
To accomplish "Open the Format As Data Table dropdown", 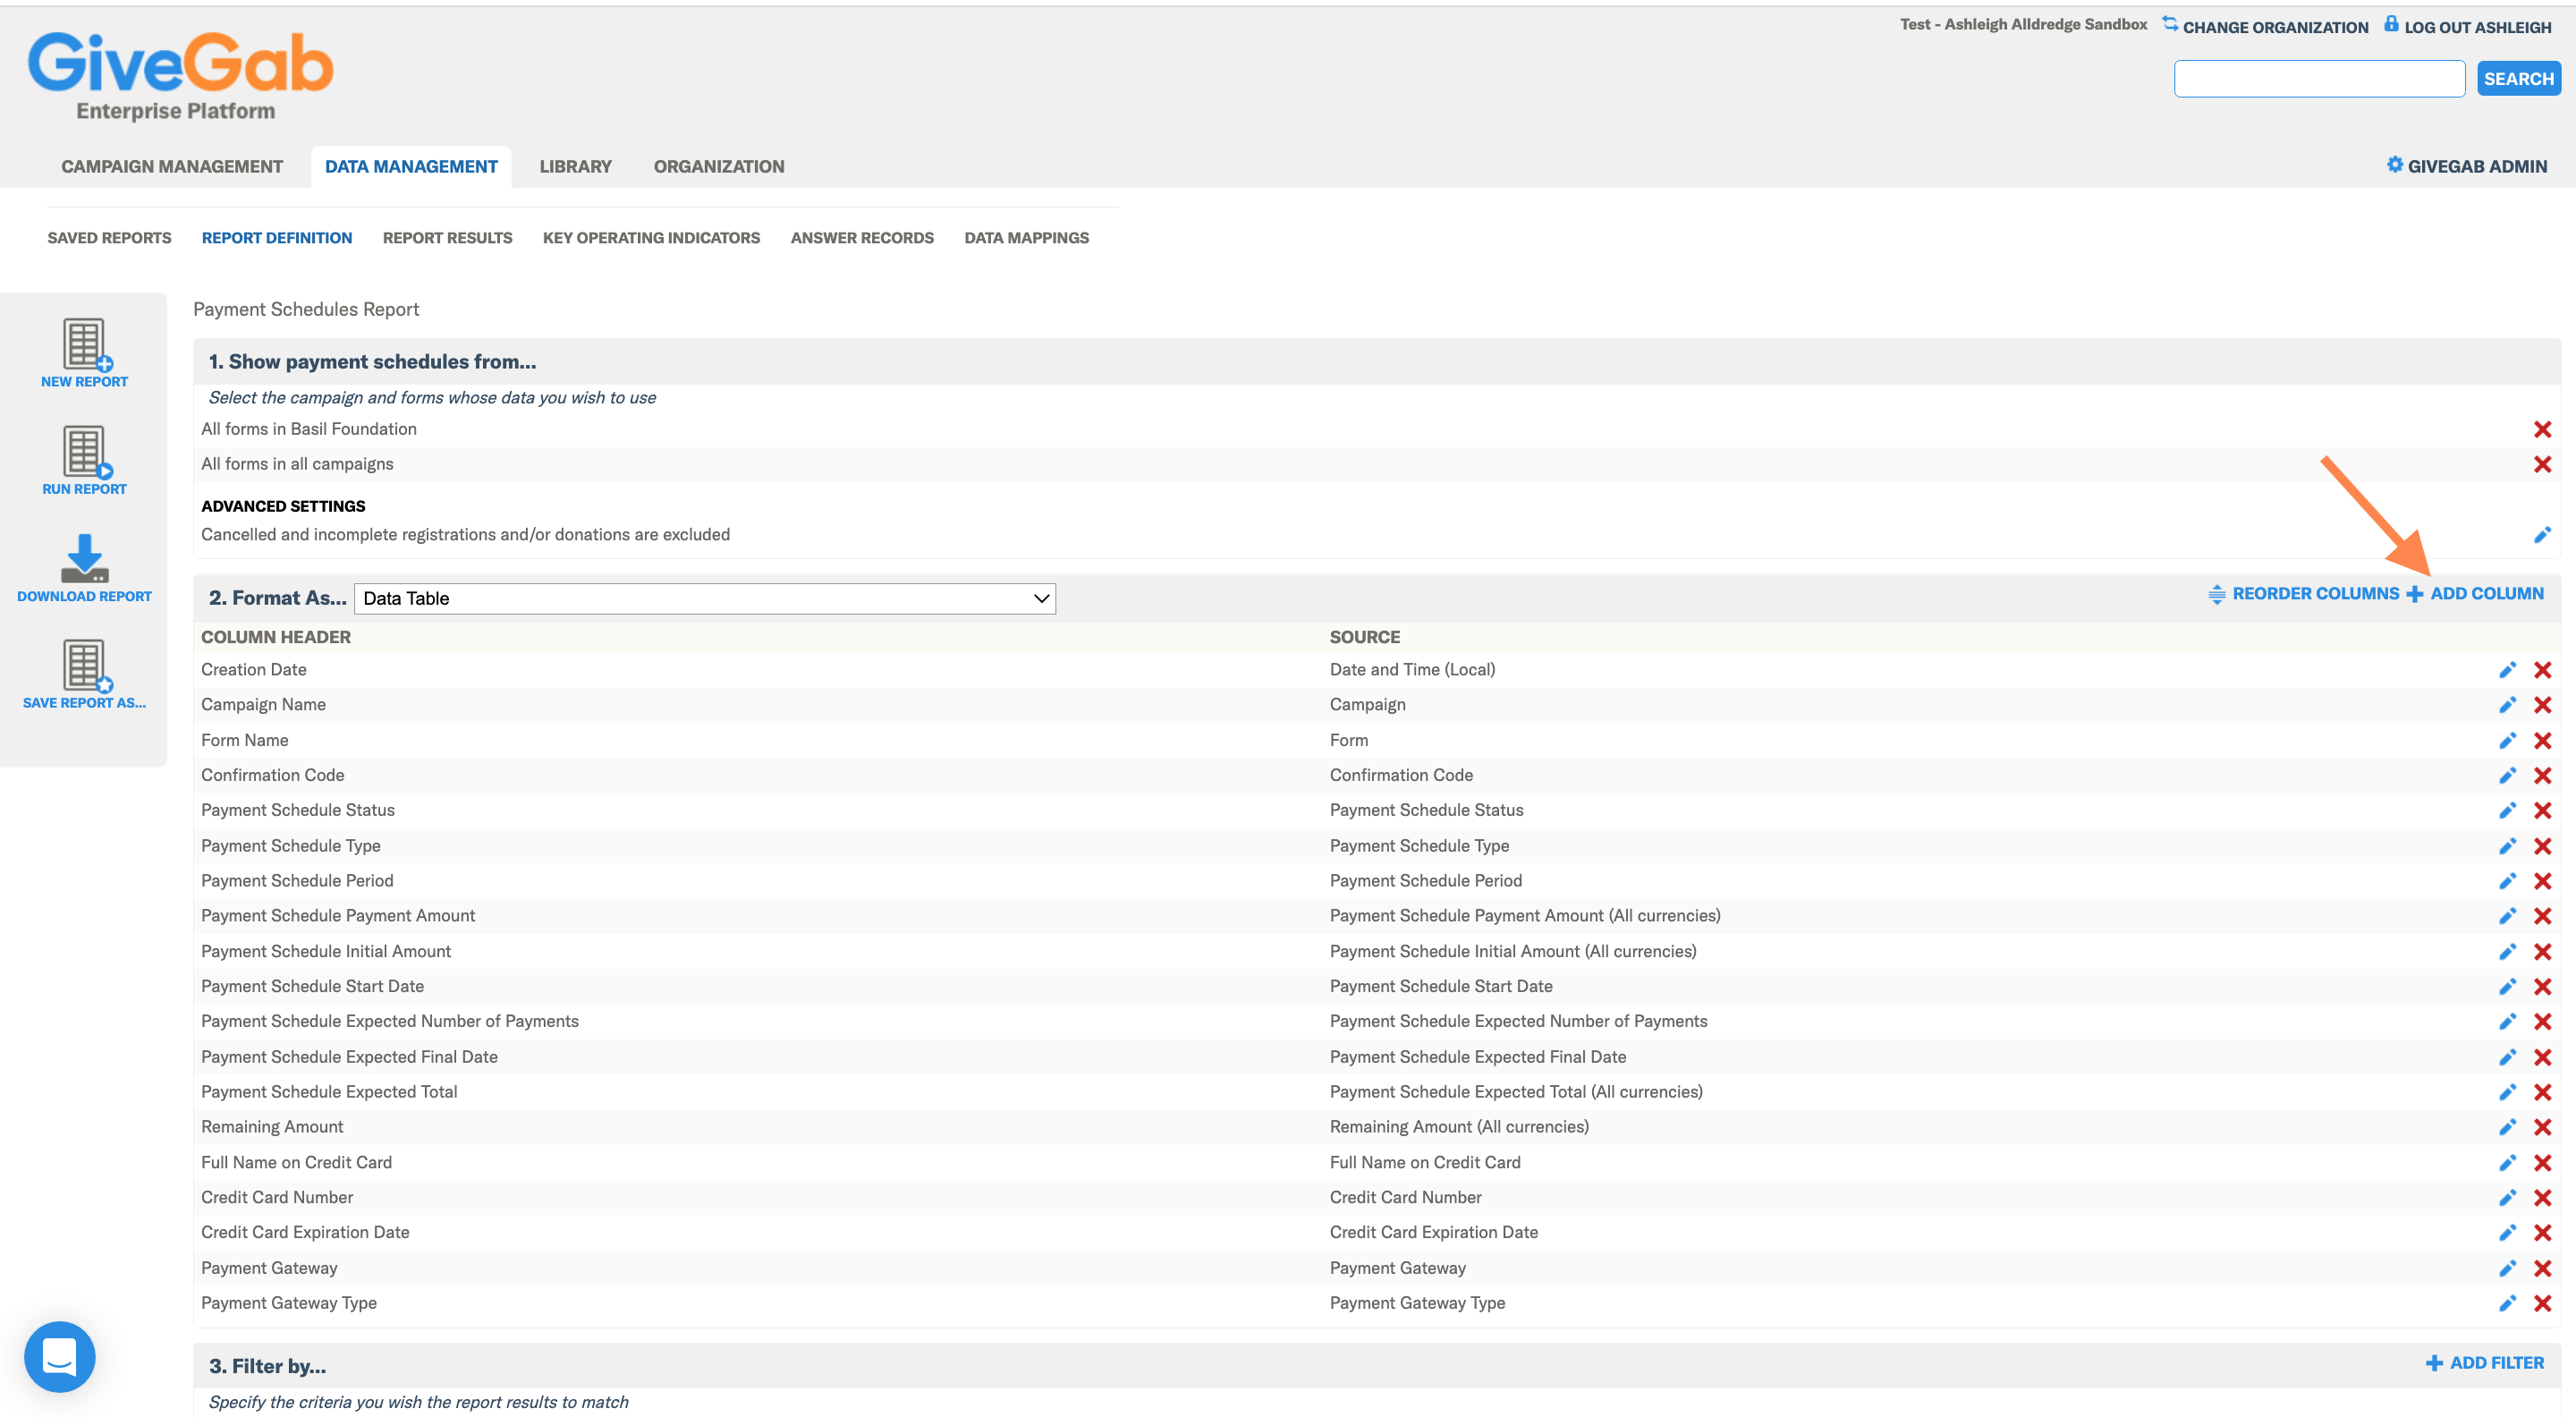I will click(705, 598).
